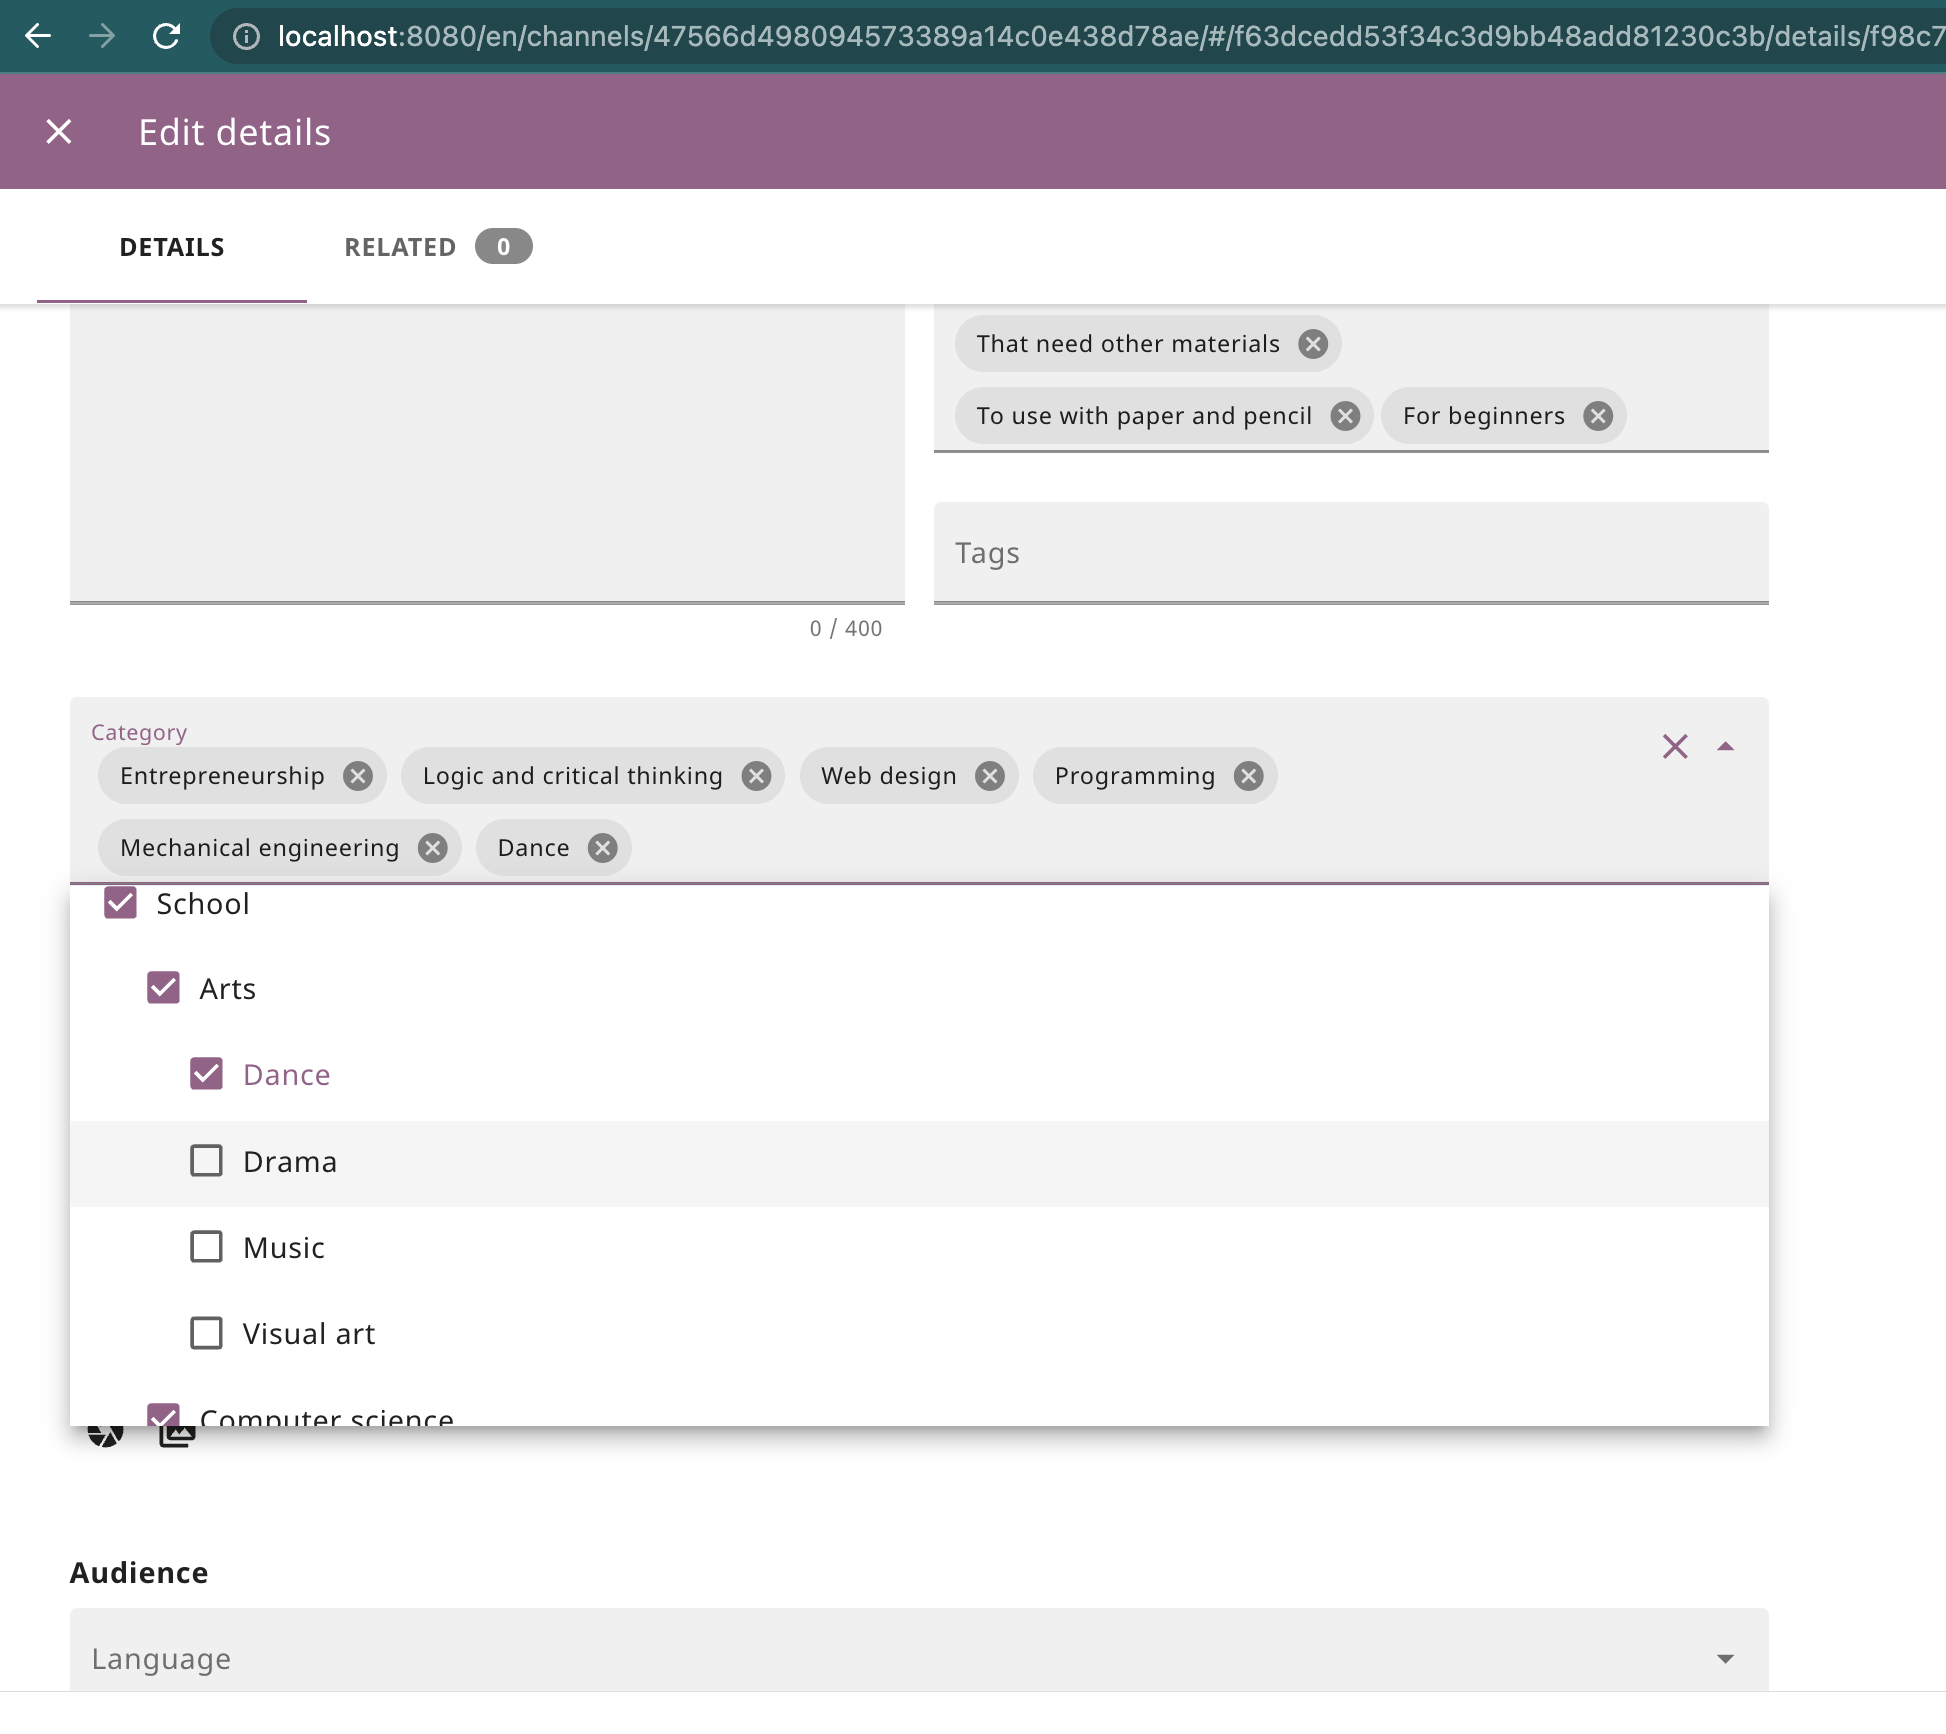Uncheck the Dance checkbox
Image resolution: width=1946 pixels, height=1734 pixels.
(207, 1074)
